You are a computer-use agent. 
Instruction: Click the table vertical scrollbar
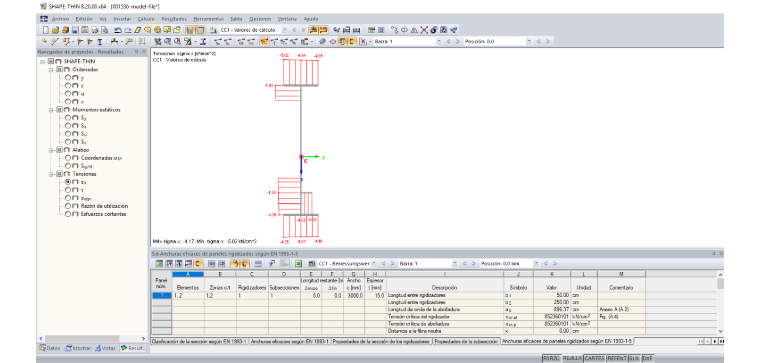tap(720, 303)
